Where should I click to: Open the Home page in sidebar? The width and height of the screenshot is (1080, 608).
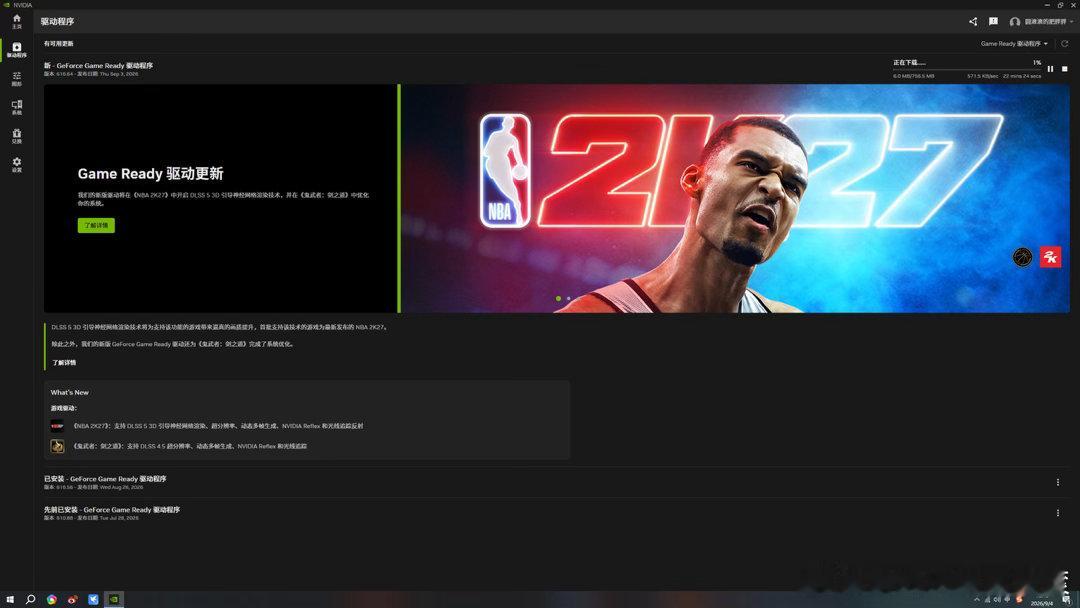[x=17, y=21]
